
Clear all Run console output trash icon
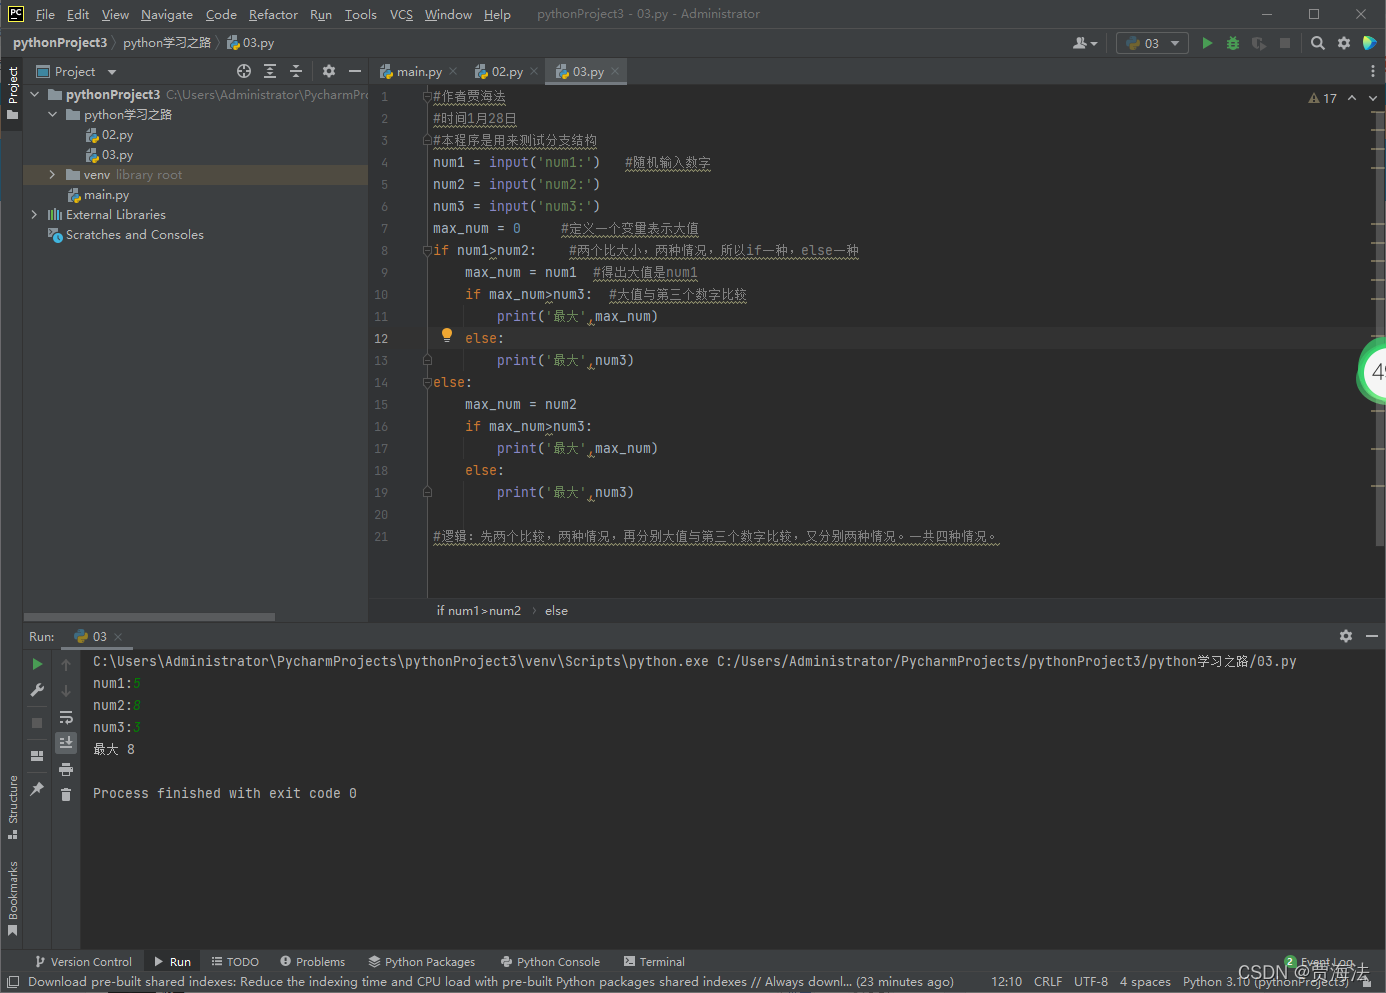[x=66, y=795]
